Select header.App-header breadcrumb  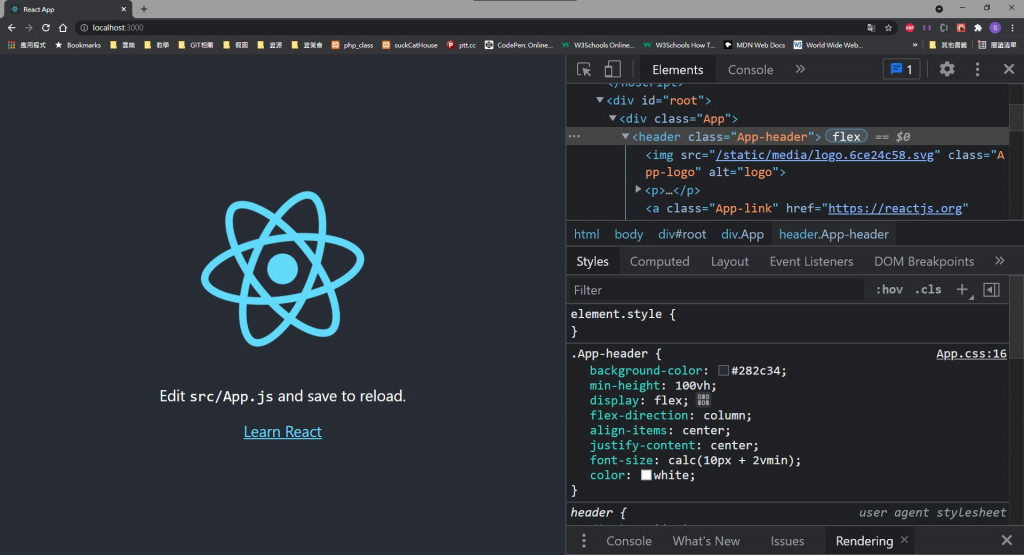tap(833, 234)
